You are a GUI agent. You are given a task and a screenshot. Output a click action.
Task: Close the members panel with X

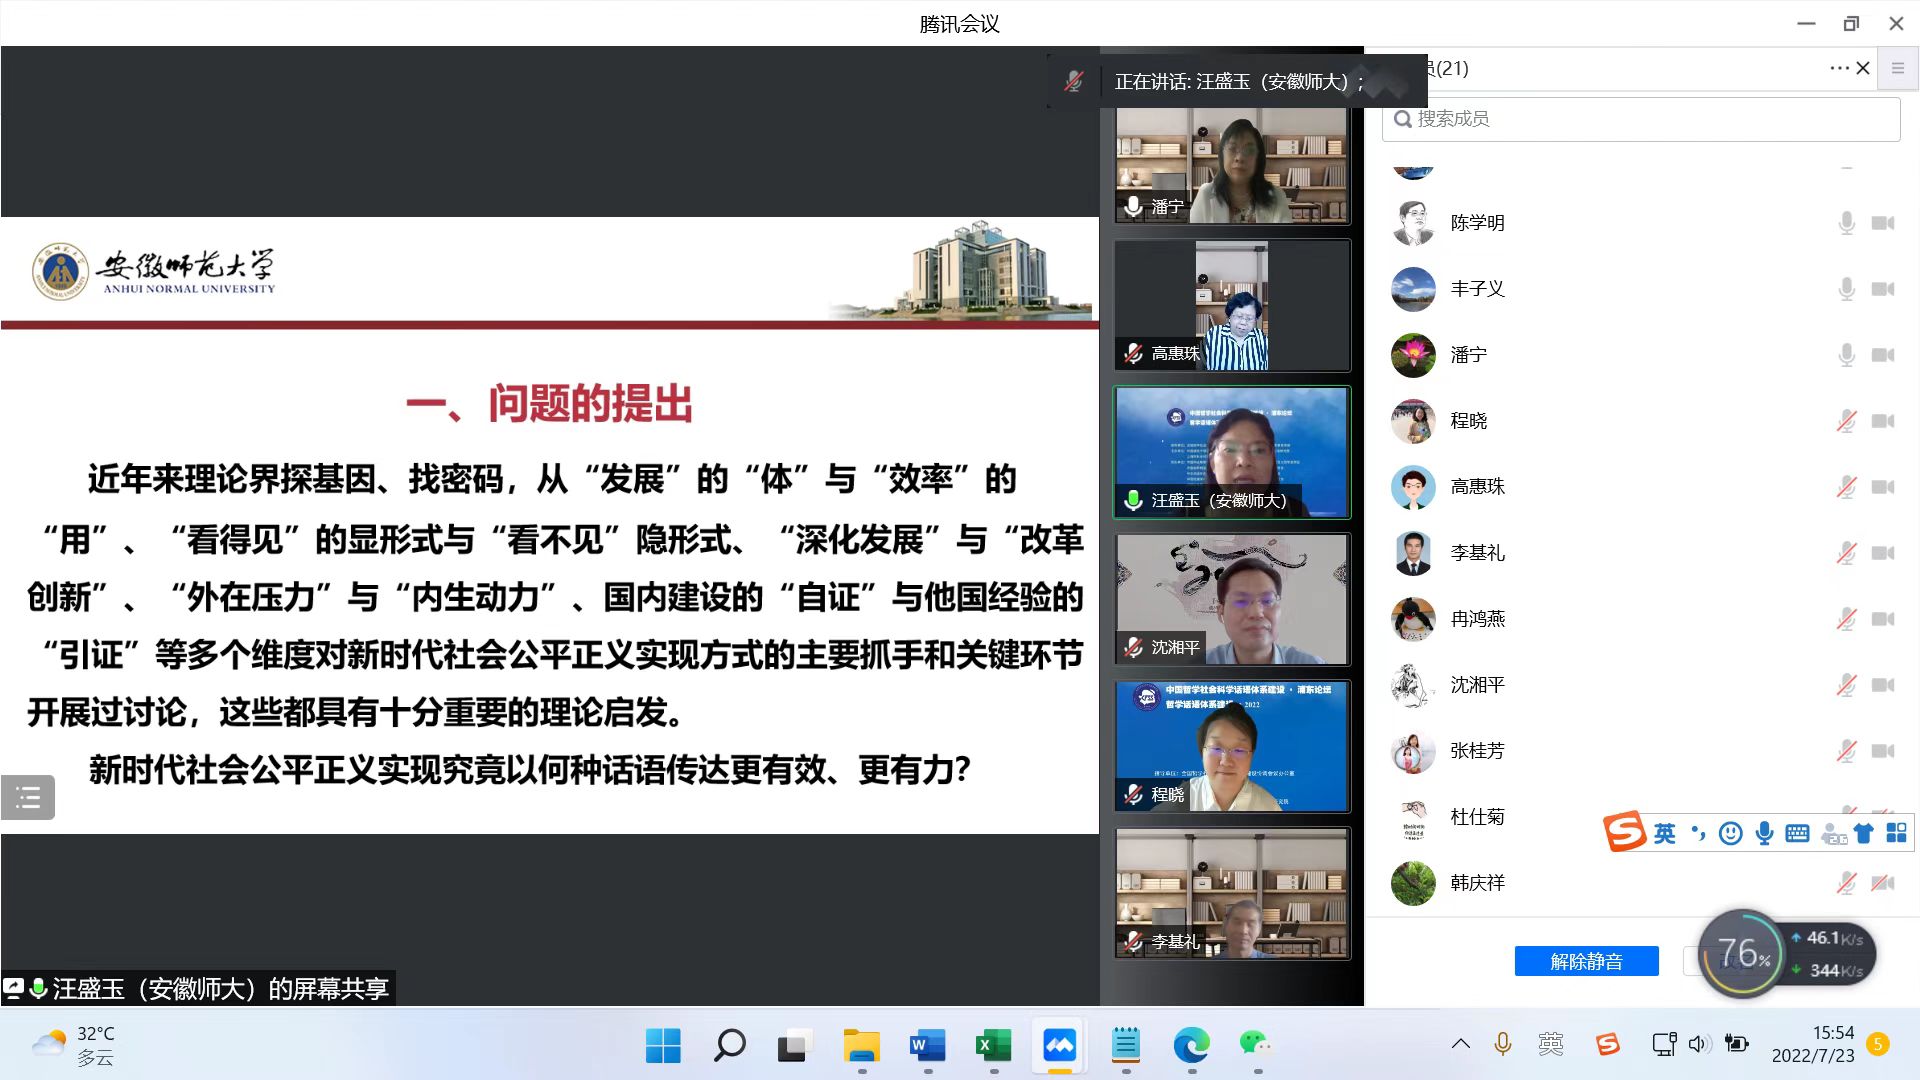[1863, 68]
